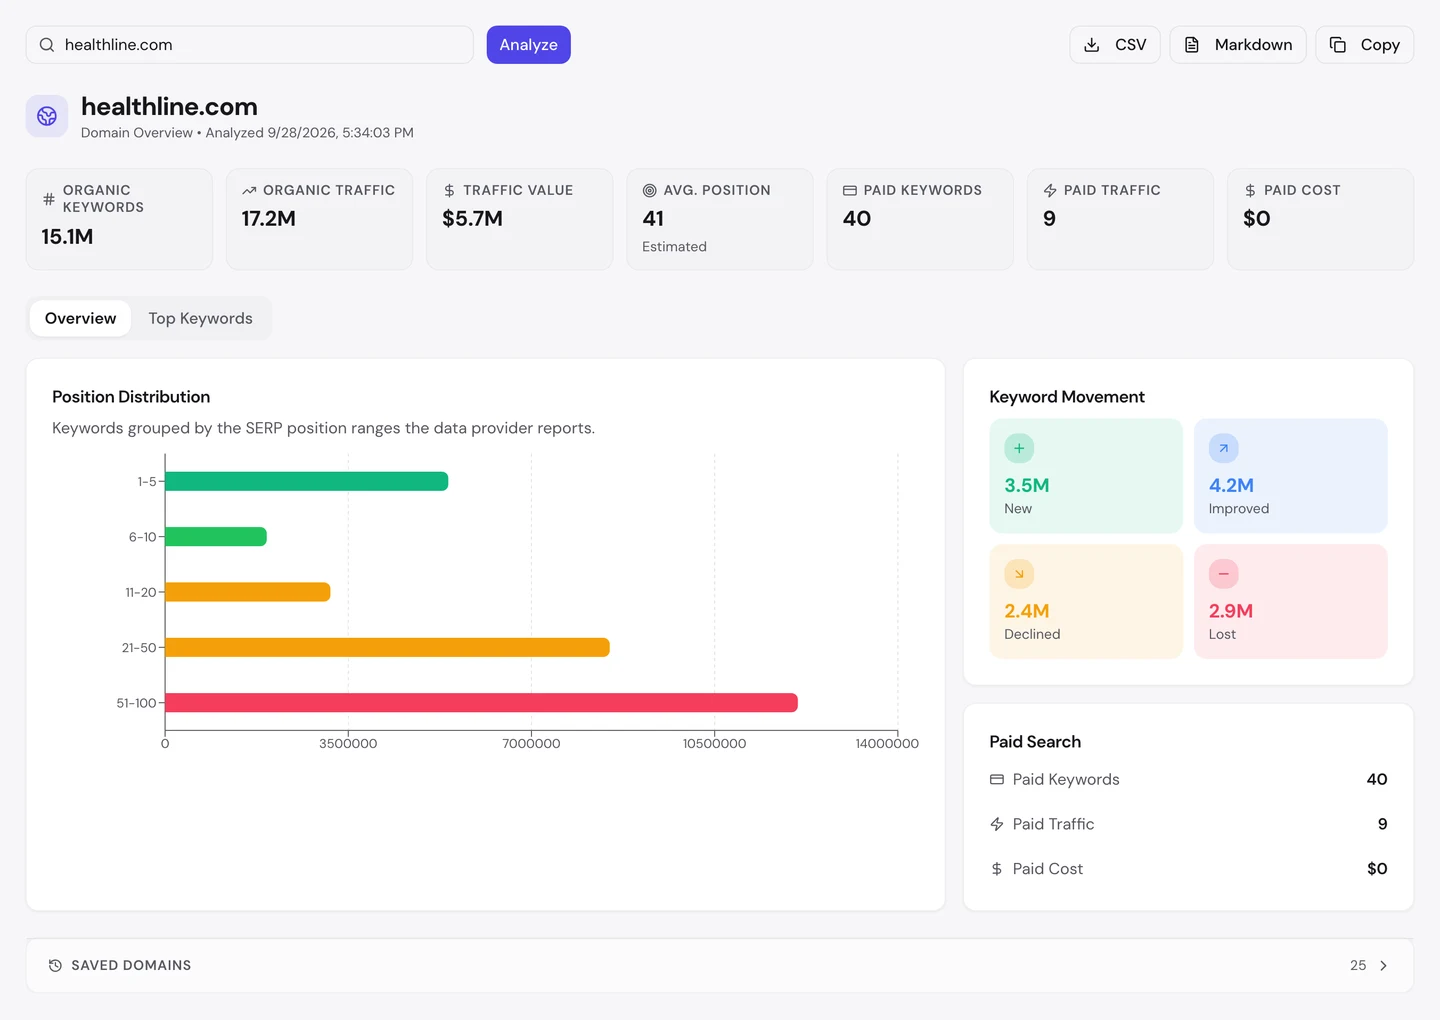This screenshot has width=1440, height=1020.
Task: Expand Saved Domains with the chevron
Action: (x=1383, y=966)
